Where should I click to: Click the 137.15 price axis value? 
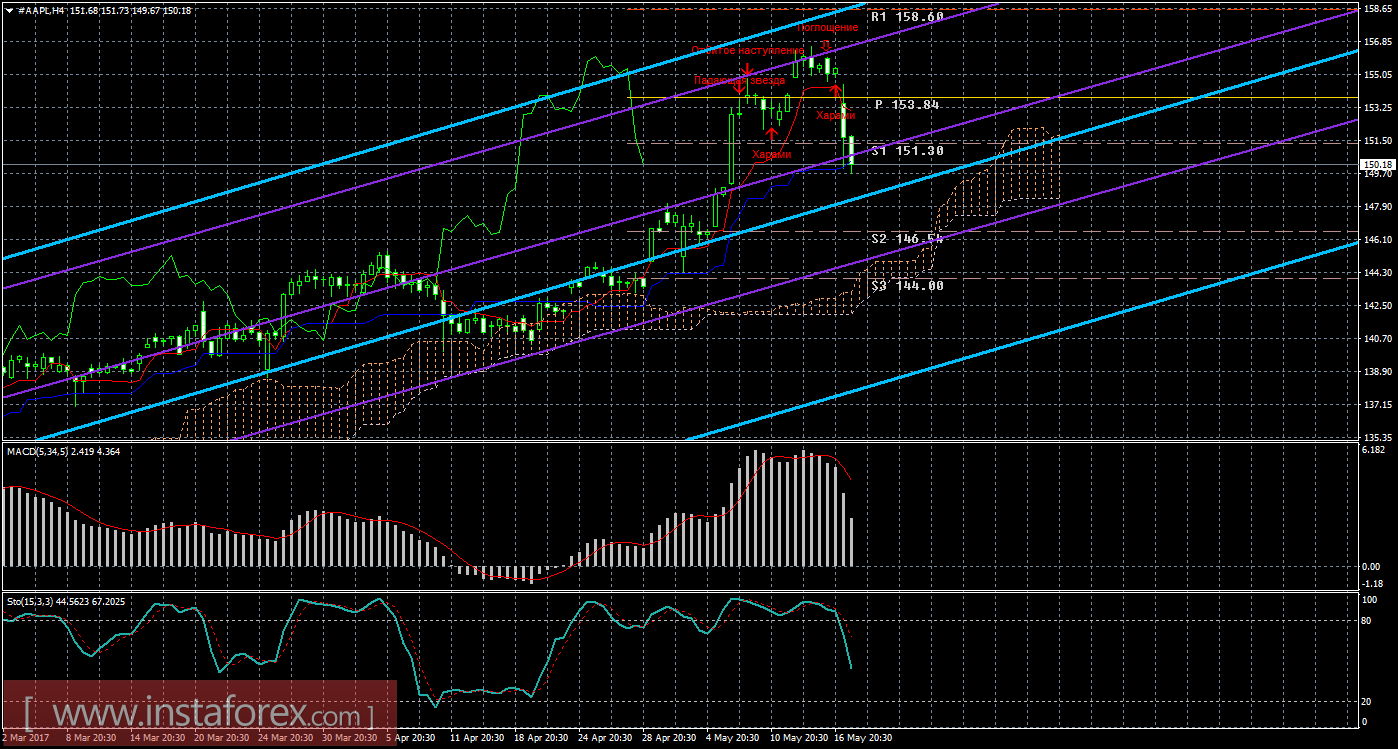(1378, 405)
